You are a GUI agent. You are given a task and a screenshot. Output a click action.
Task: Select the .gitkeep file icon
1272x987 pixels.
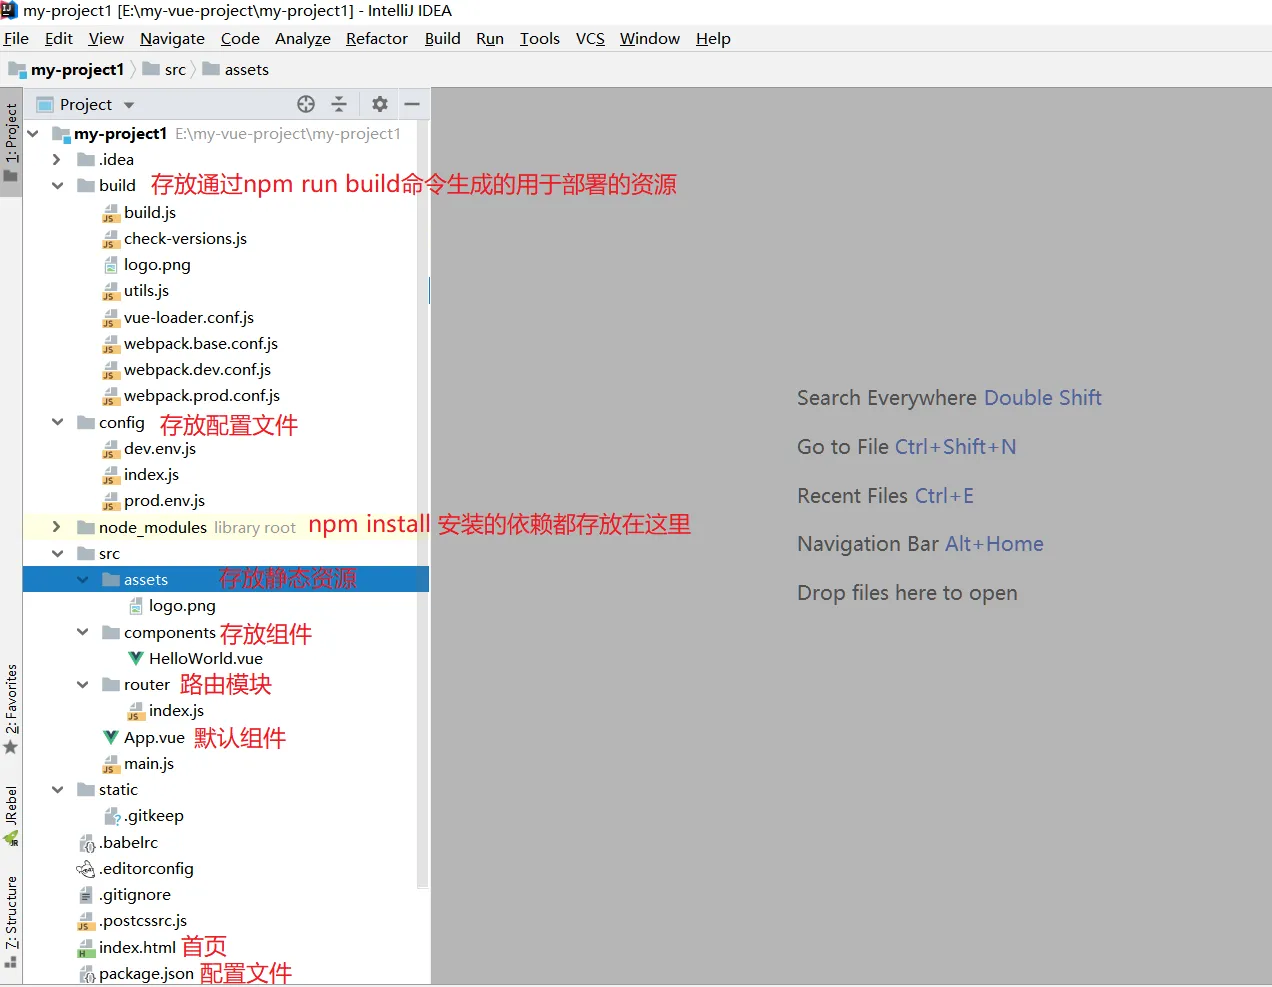pos(112,816)
